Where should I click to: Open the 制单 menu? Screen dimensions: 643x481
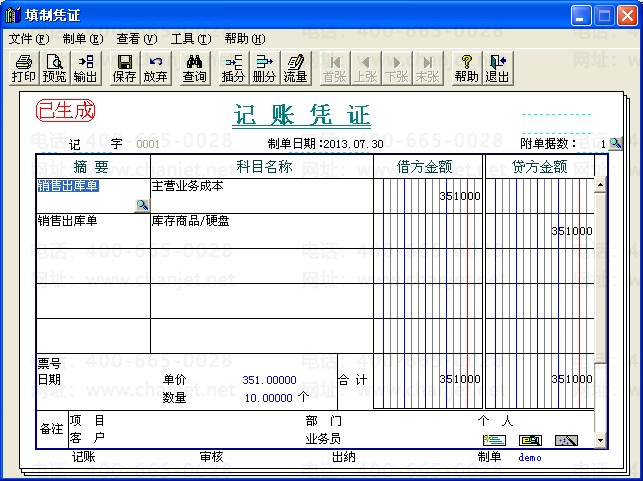click(82, 39)
